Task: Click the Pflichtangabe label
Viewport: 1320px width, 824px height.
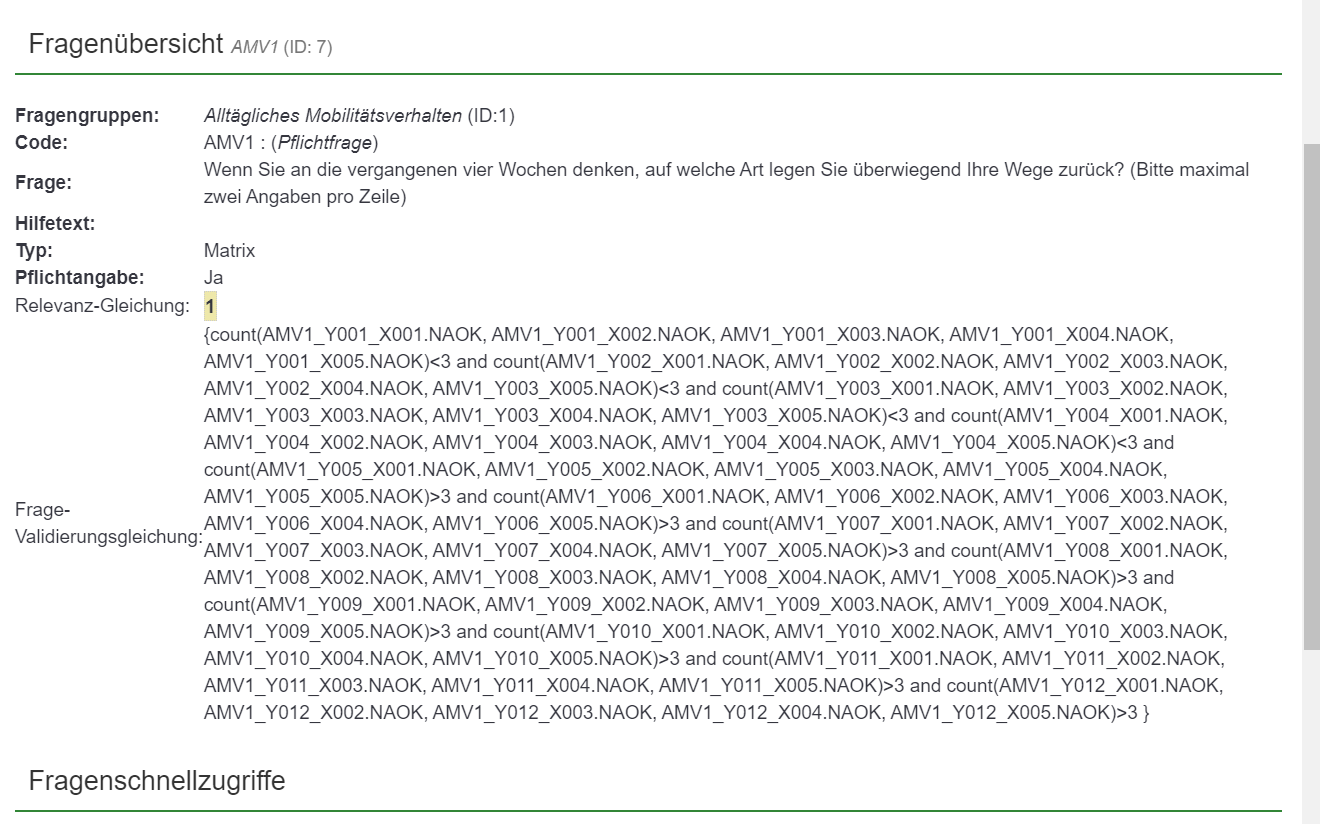Action: (x=79, y=278)
